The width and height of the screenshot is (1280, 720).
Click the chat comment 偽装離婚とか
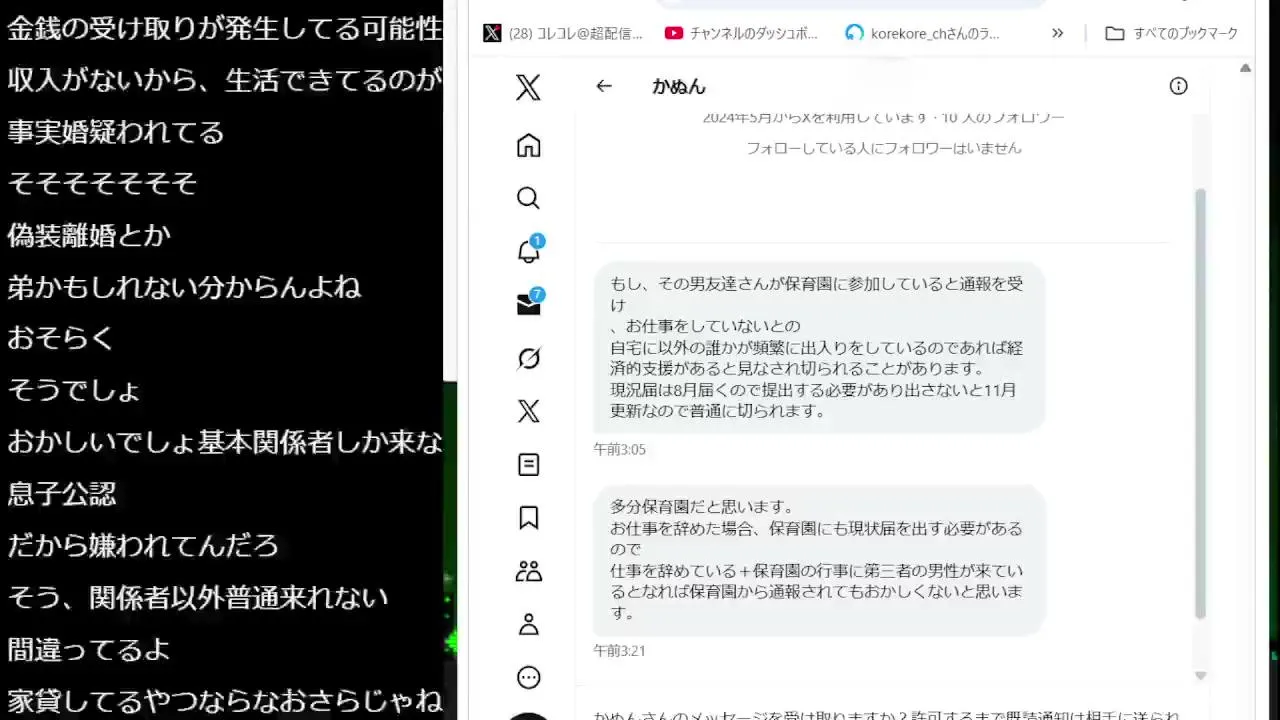[89, 235]
